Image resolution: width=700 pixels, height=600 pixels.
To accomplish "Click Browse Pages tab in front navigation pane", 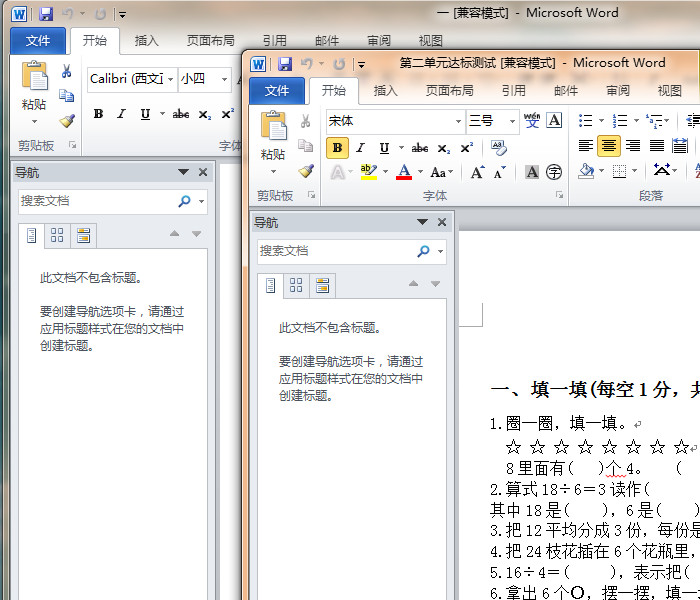I will coord(296,285).
